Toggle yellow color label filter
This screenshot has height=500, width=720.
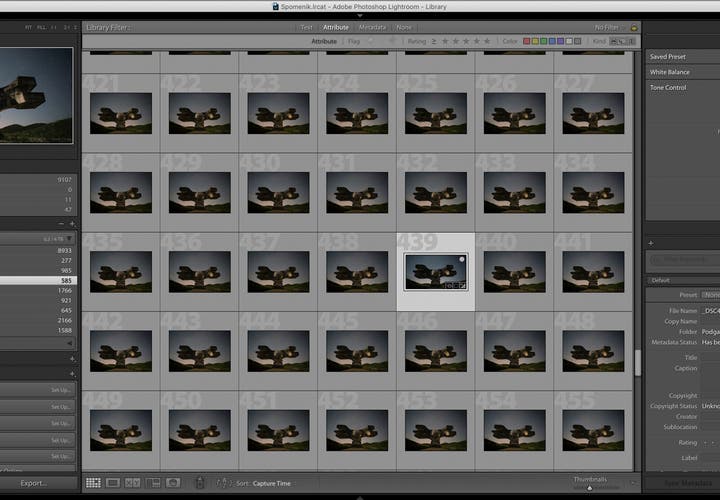535,41
